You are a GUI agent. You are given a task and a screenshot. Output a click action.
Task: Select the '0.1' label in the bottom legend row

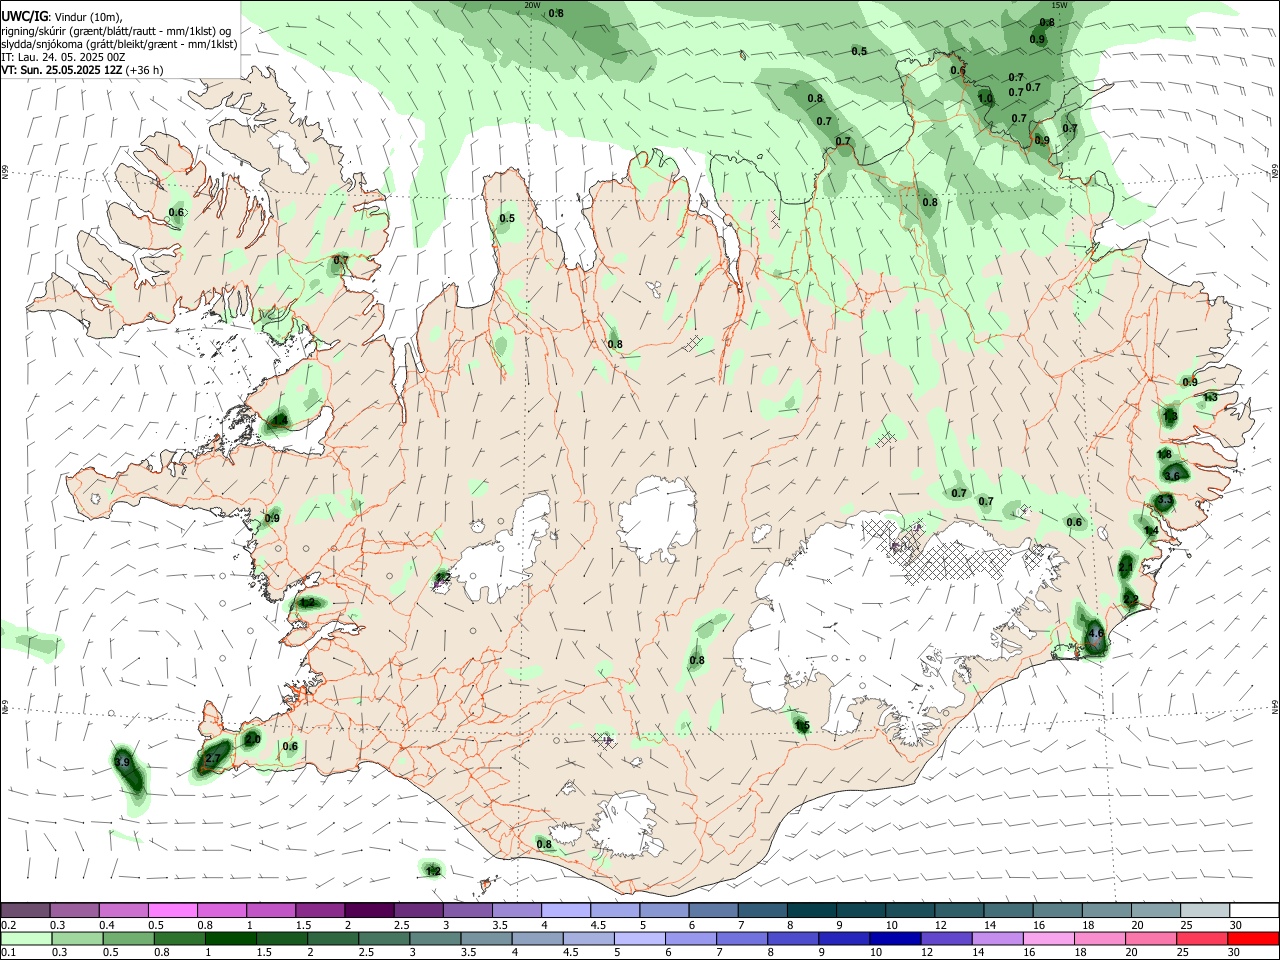[x=9, y=953]
